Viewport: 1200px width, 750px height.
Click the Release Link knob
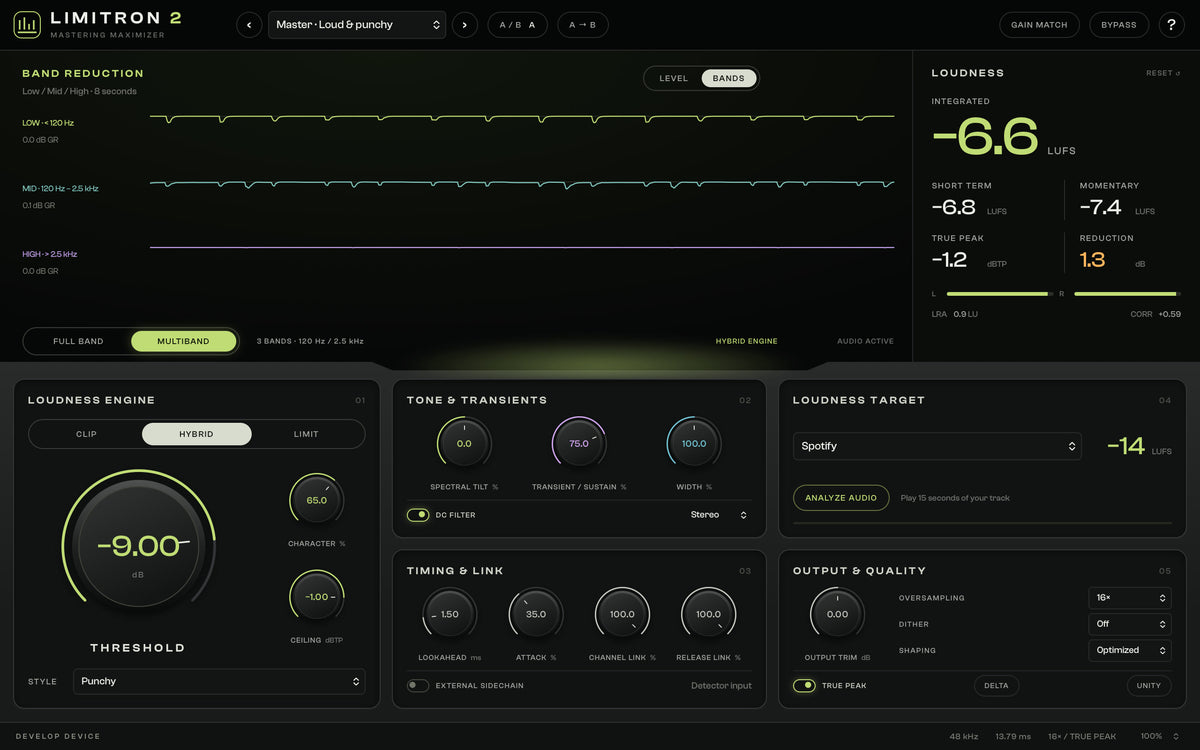[708, 614]
